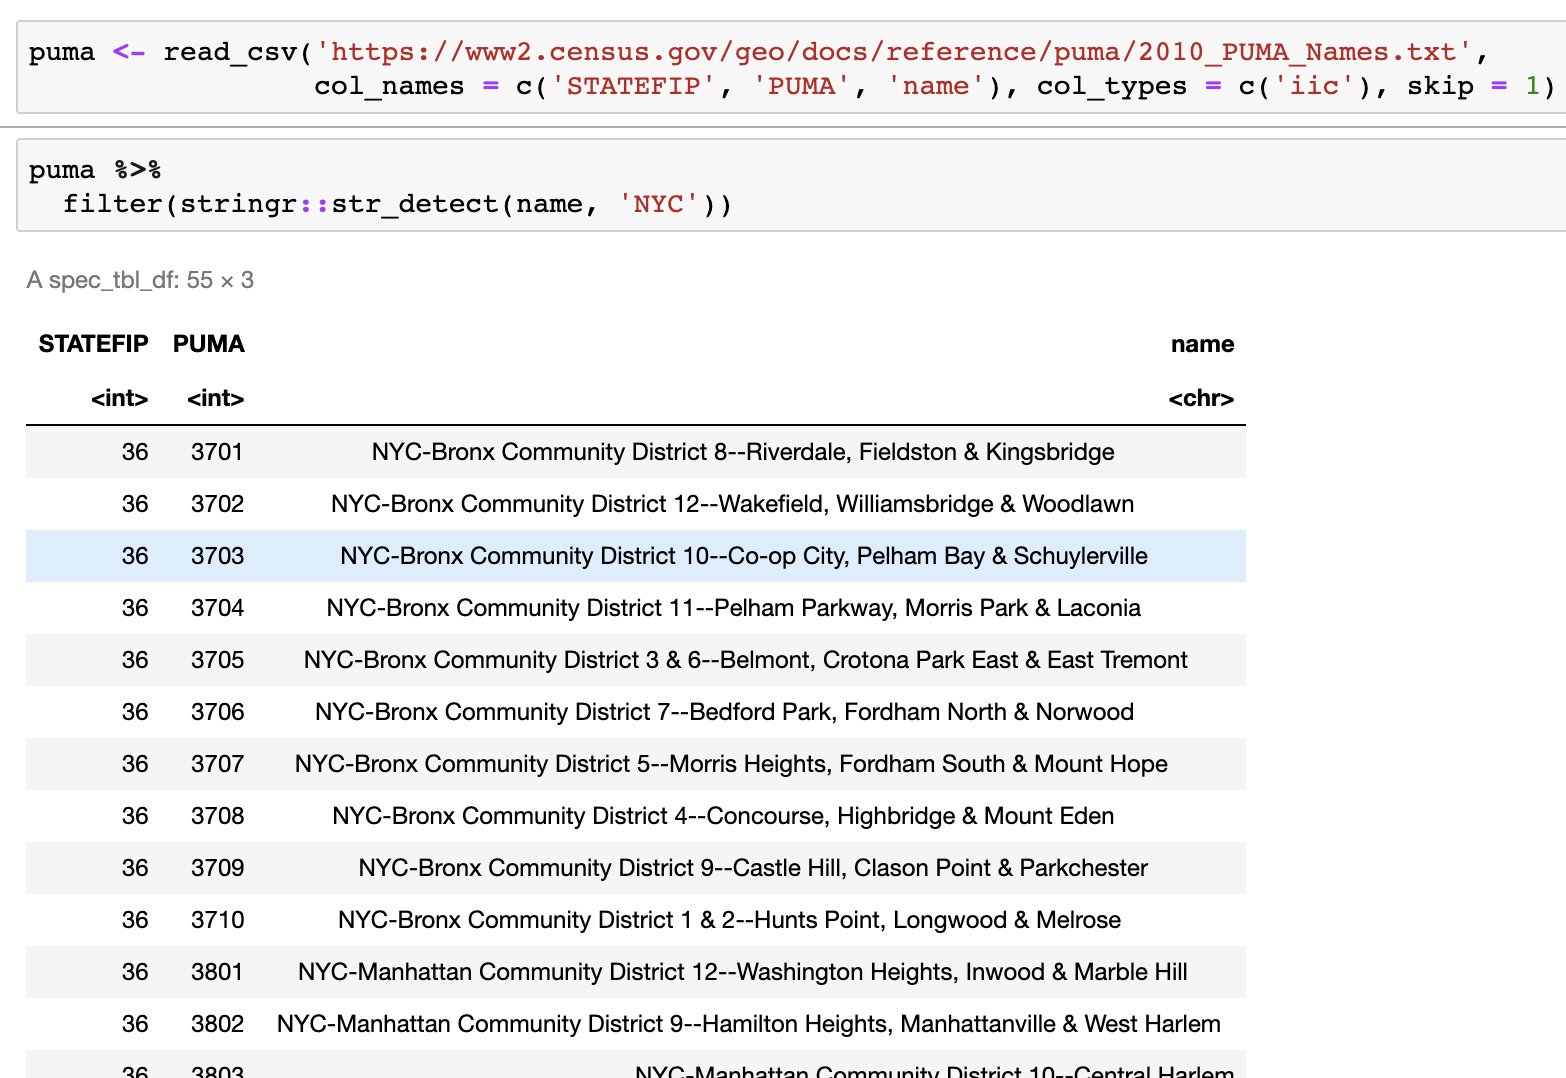Click the STATEFIP column header
Screen dimensions: 1566x1078
pos(93,344)
